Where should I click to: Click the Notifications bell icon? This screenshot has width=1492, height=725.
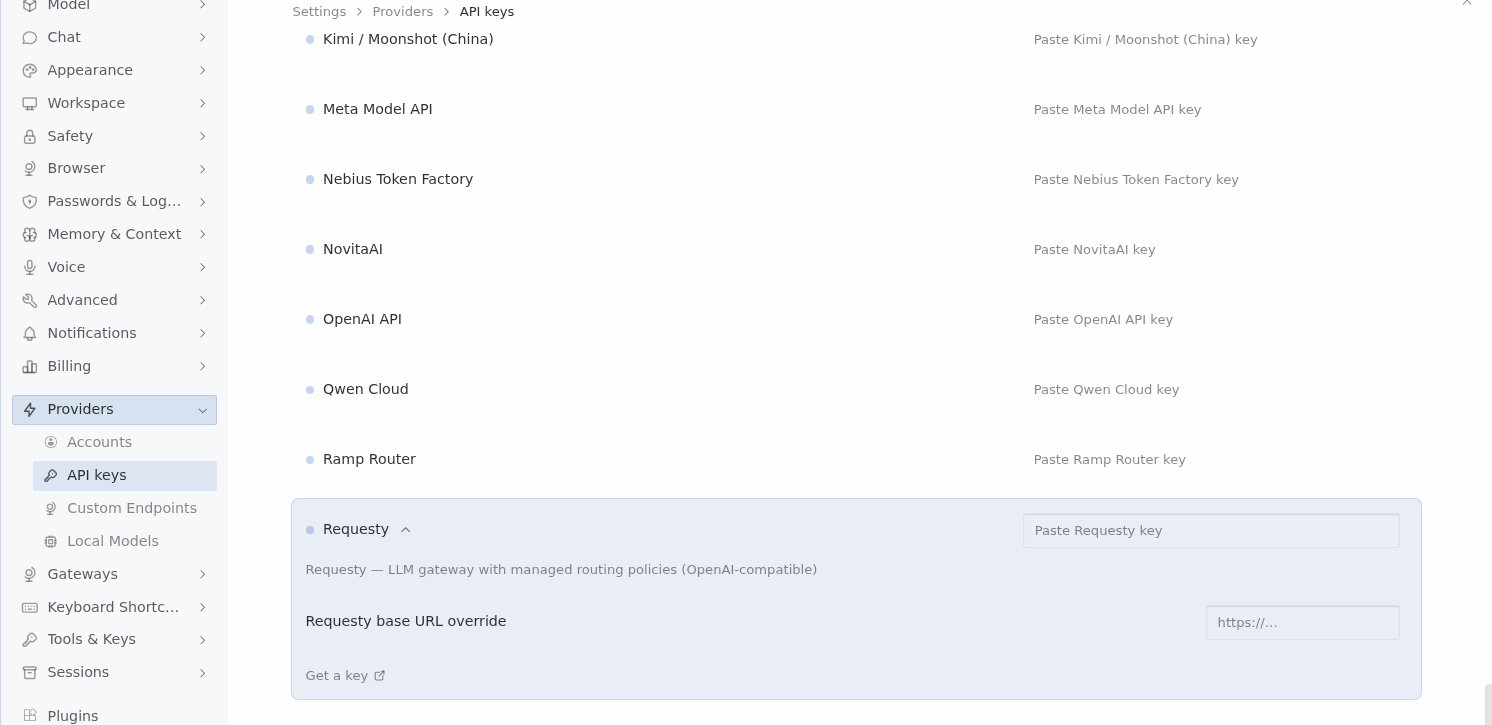[30, 334]
